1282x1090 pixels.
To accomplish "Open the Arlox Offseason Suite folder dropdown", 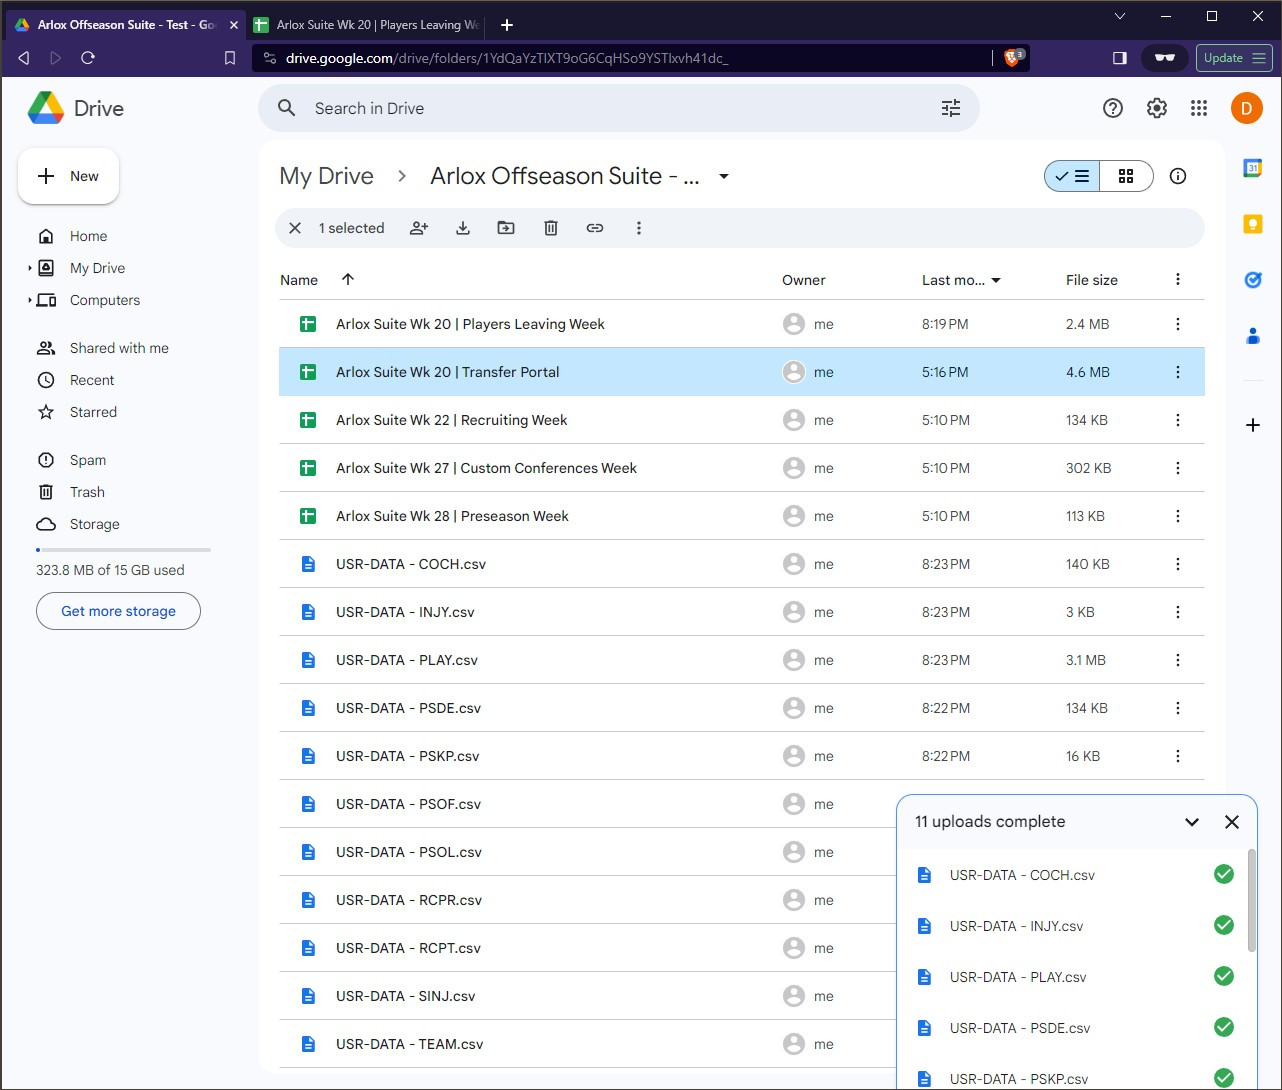I will pos(724,176).
